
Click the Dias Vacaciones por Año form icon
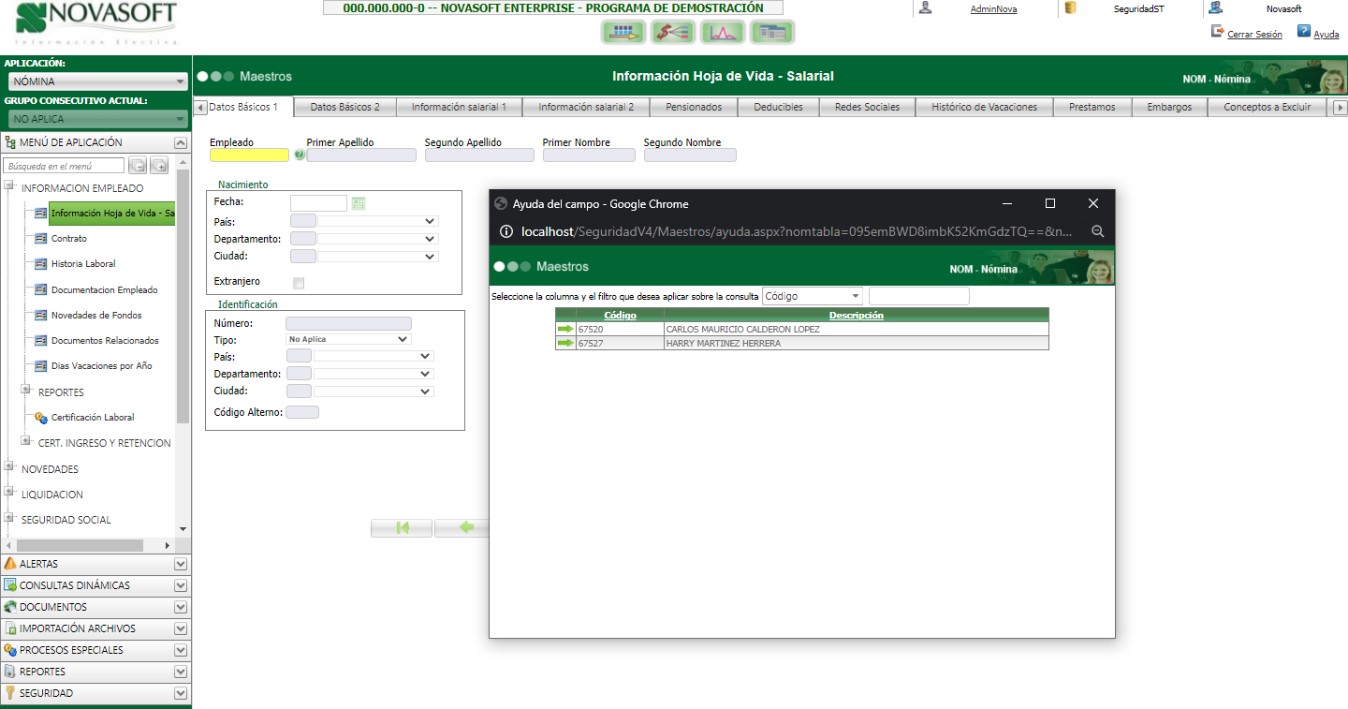pyautogui.click(x=41, y=366)
